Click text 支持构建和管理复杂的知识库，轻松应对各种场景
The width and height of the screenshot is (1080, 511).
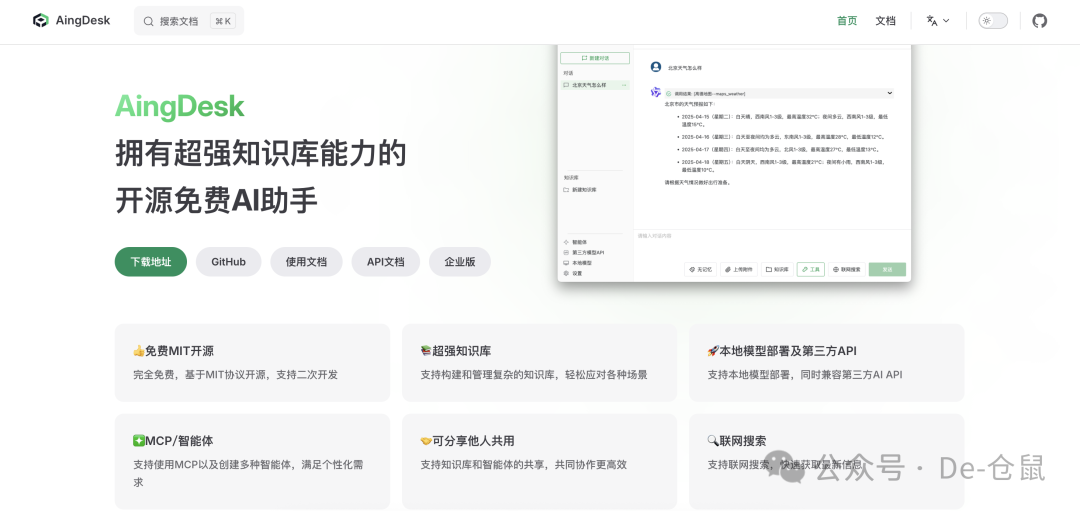click(534, 375)
